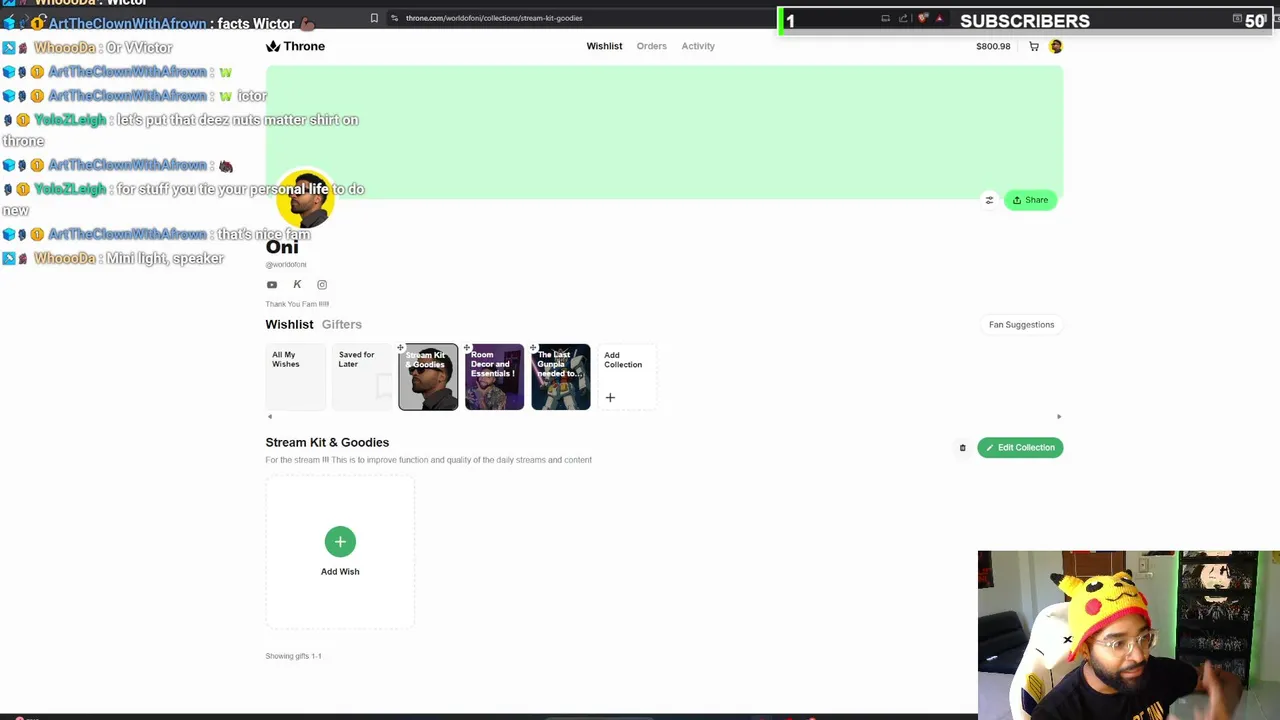1280x720 pixels.
Task: Open the Instagram social link icon
Action: pyautogui.click(x=322, y=285)
